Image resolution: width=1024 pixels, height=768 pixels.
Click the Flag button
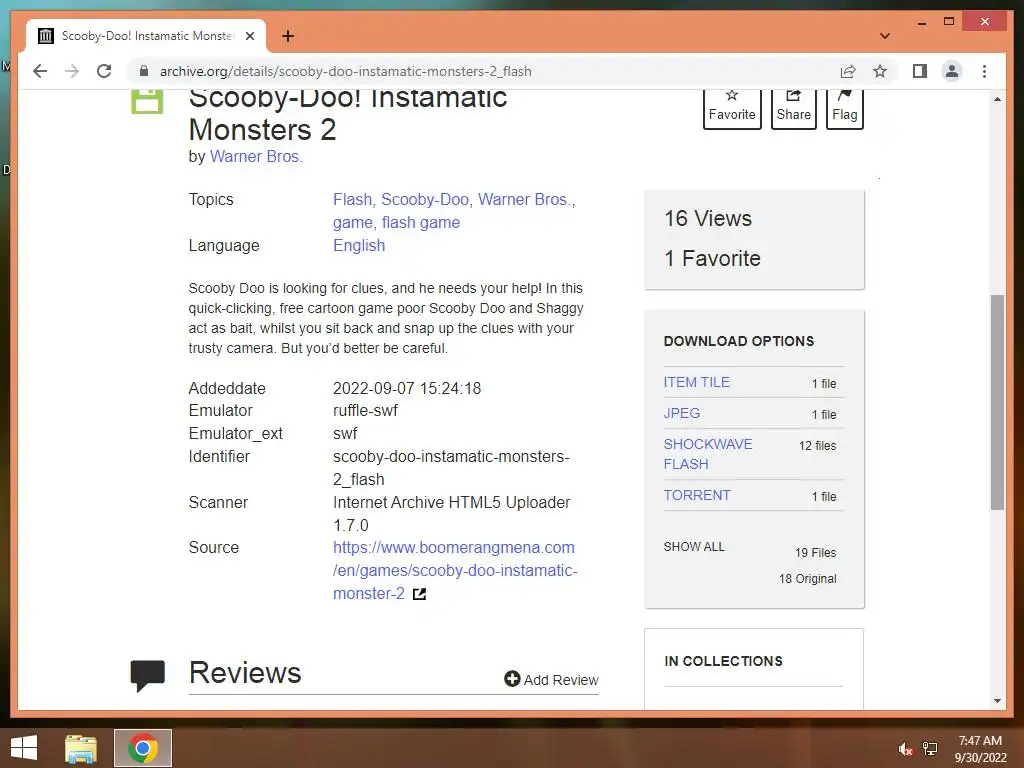[x=844, y=108]
